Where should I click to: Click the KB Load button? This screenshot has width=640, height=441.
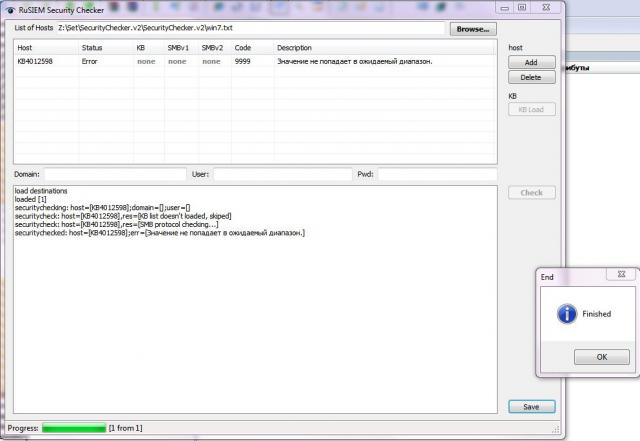click(531, 110)
